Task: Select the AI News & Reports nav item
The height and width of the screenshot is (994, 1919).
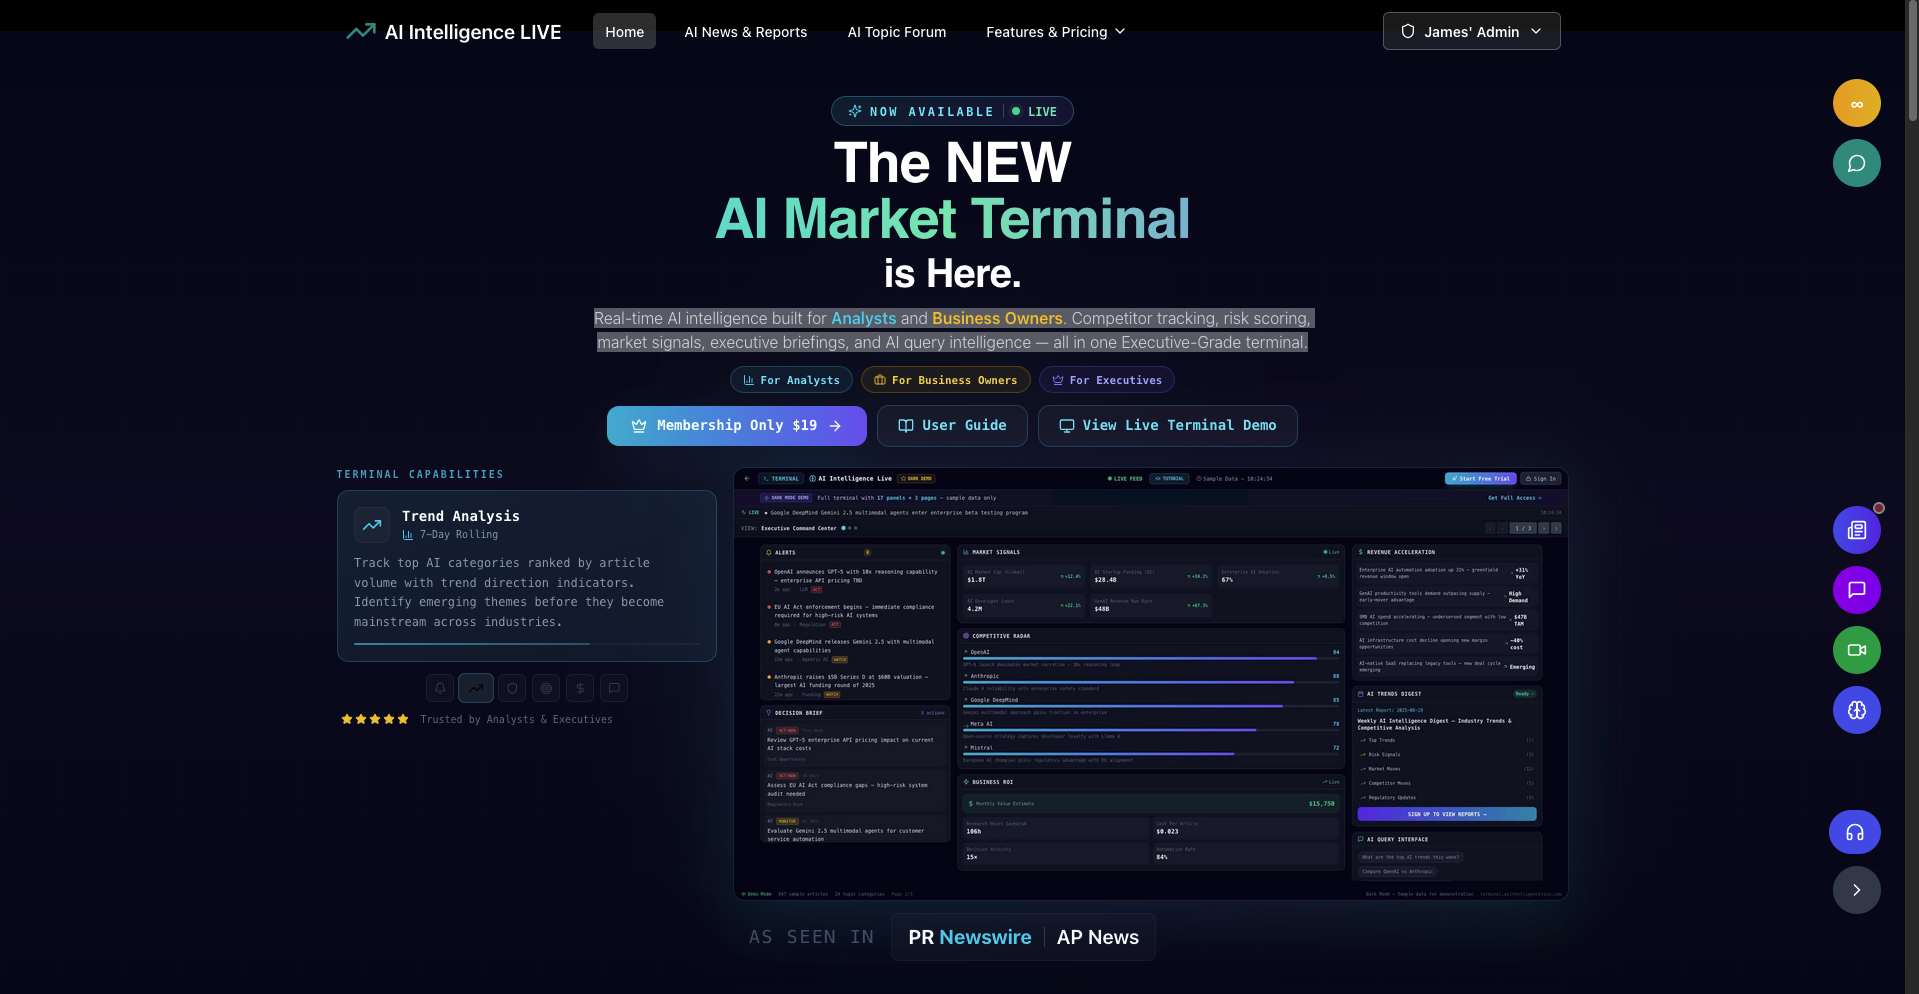Action: (x=745, y=31)
